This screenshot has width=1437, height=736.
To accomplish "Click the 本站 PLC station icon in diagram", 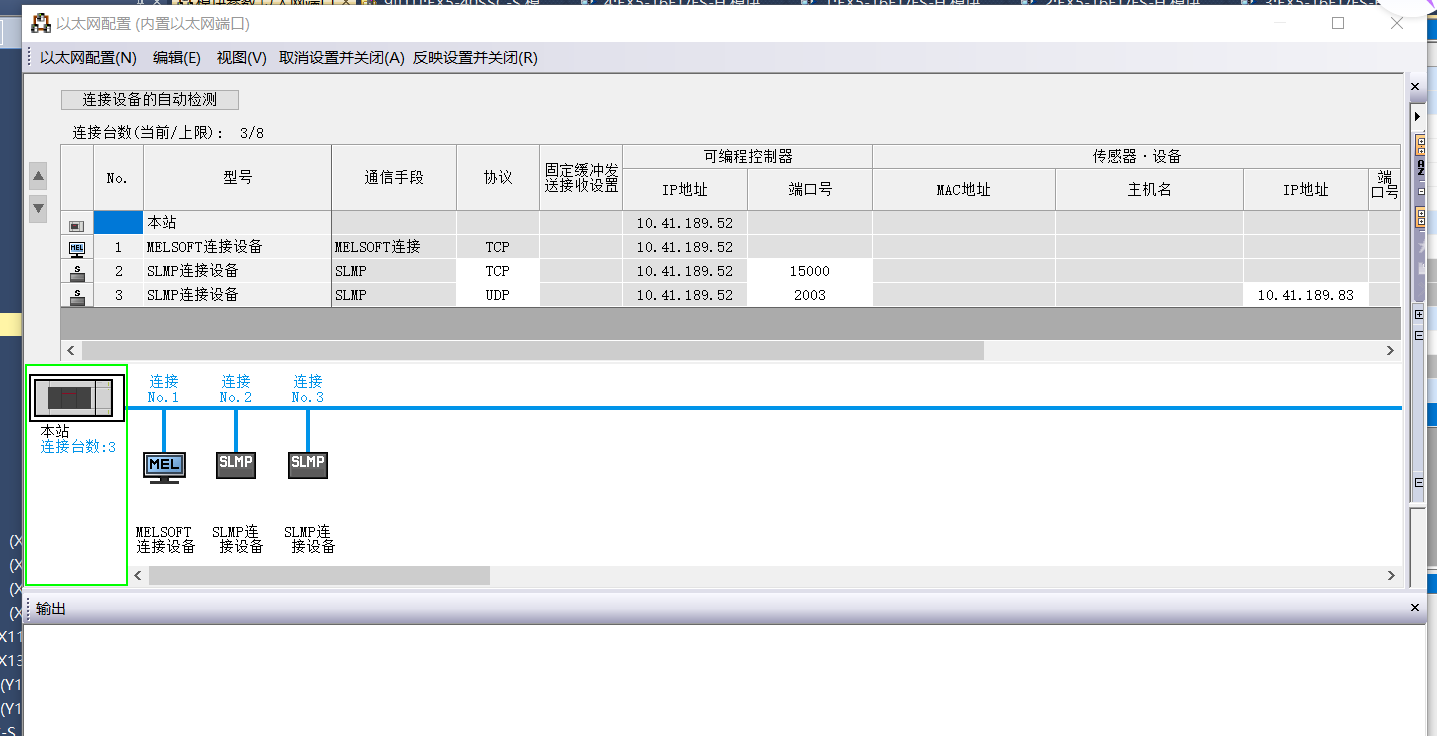I will point(77,398).
